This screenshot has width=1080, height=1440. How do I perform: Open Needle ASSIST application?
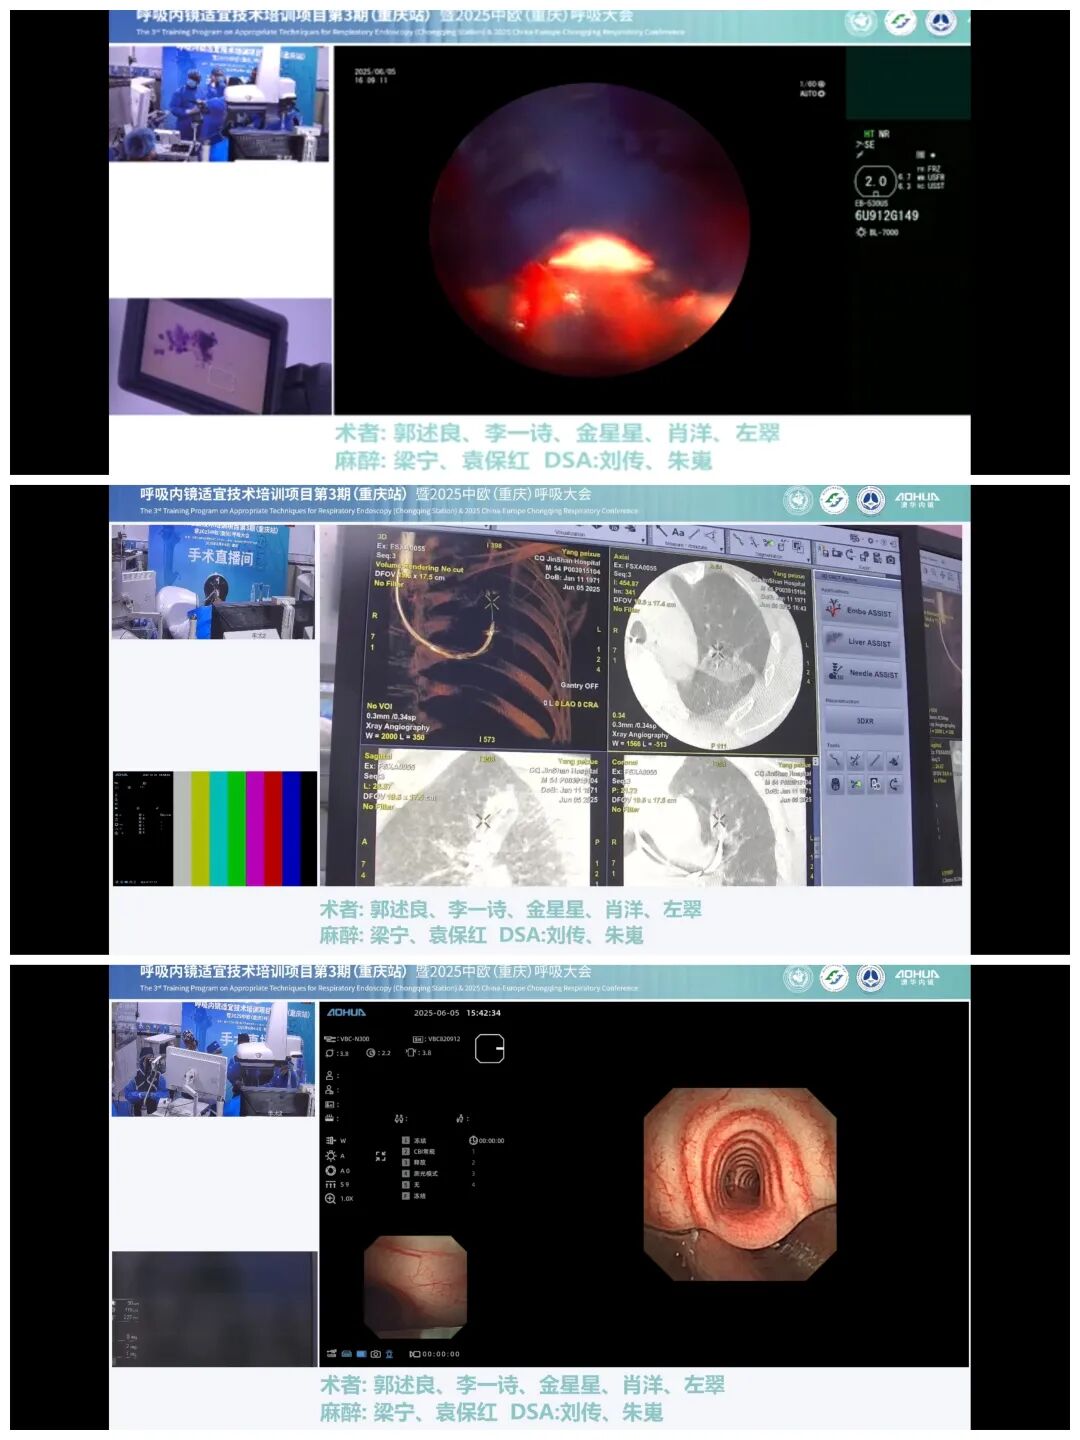[x=862, y=673]
